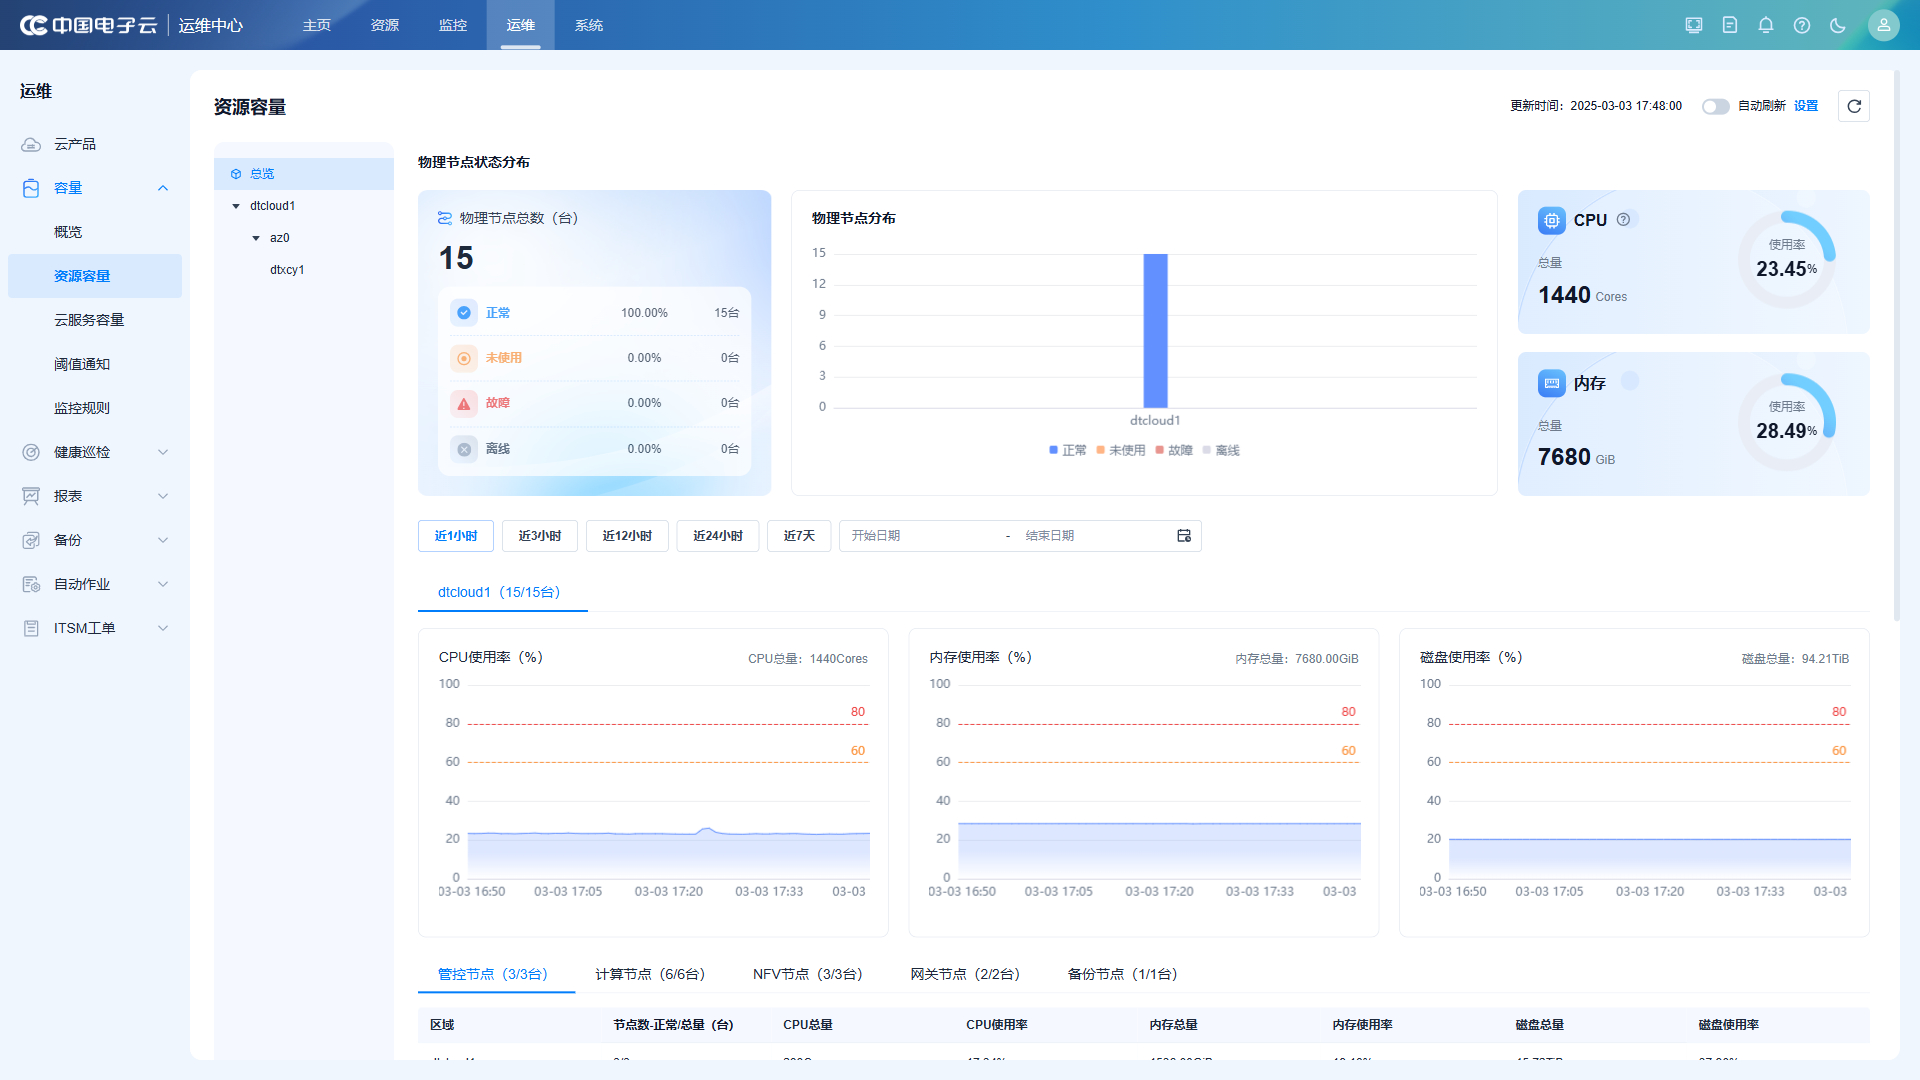1920x1080 pixels.
Task: Click the CPU chip icon
Action: tap(1552, 220)
